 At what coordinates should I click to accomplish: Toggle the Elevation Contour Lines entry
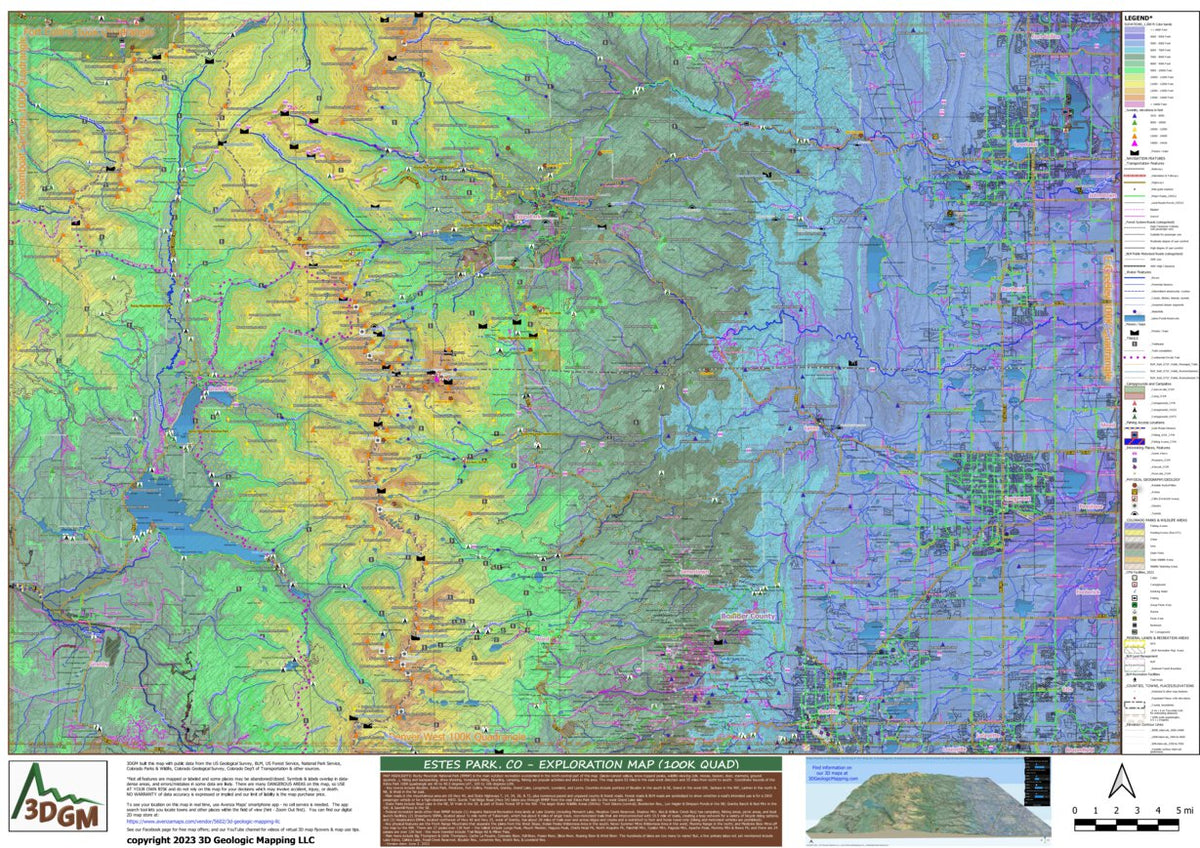(x=1144, y=725)
